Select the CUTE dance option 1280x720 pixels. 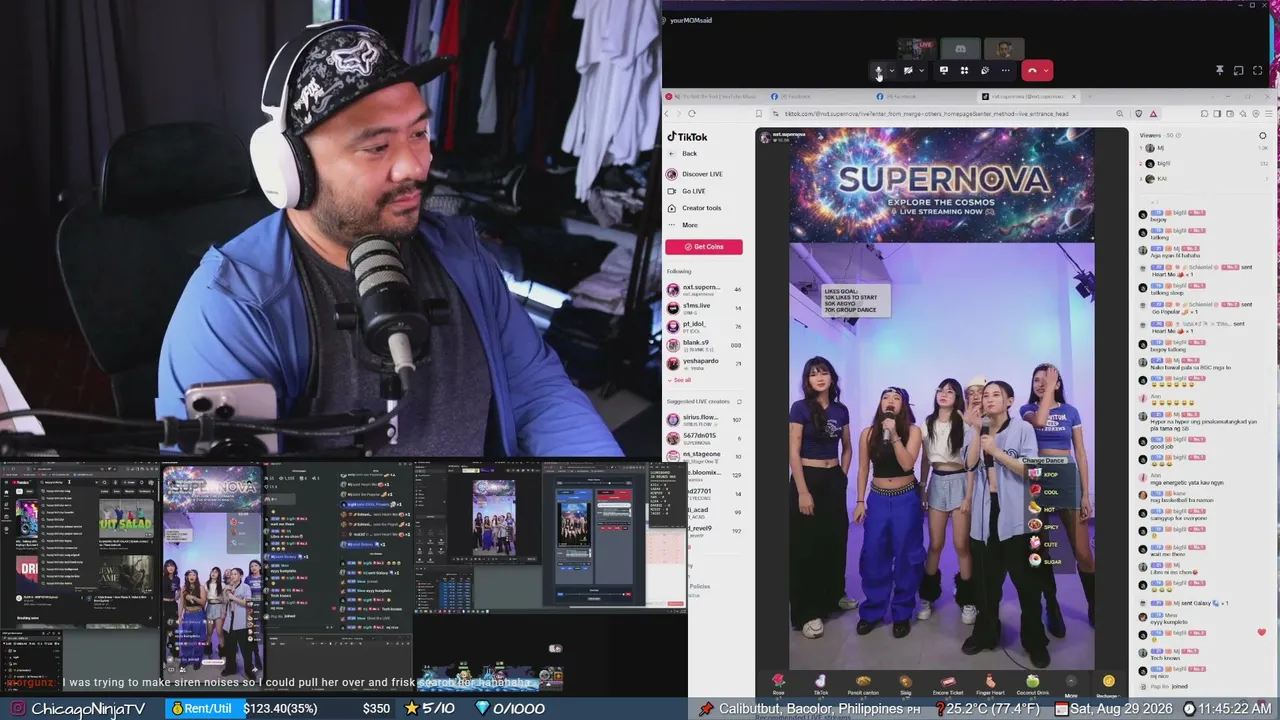[x=1043, y=544]
